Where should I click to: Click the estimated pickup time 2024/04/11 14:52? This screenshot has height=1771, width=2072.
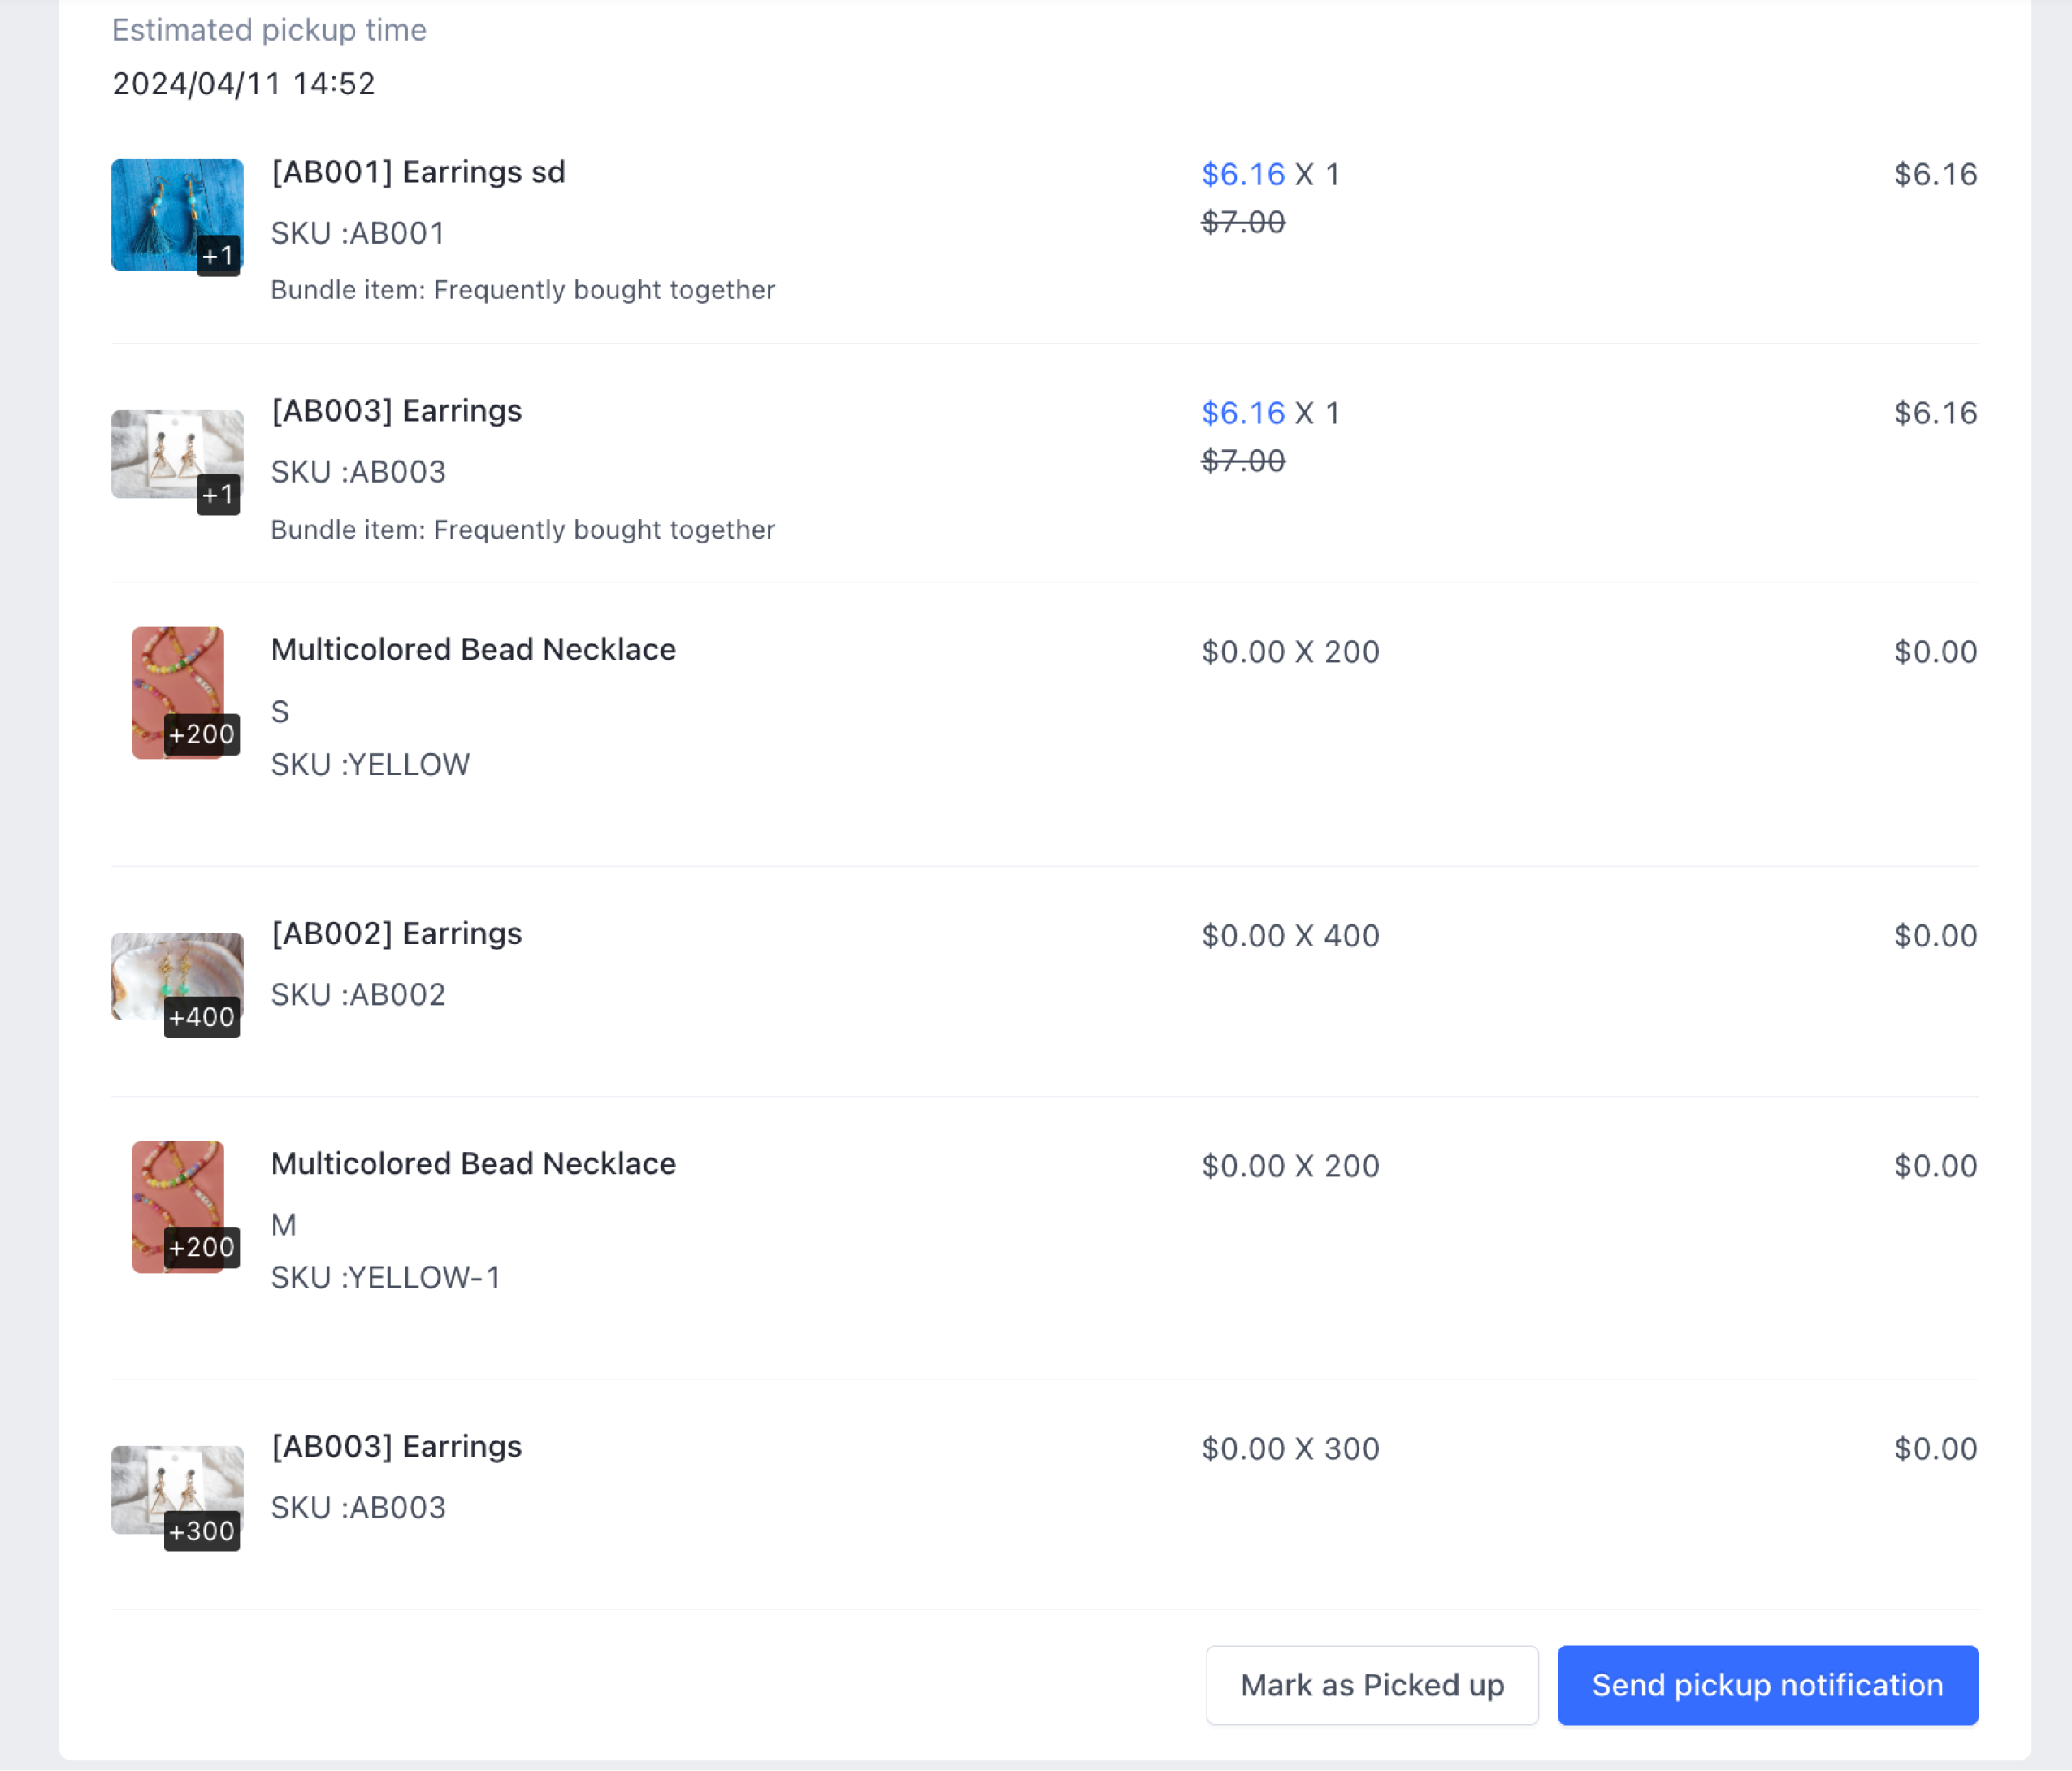(243, 84)
